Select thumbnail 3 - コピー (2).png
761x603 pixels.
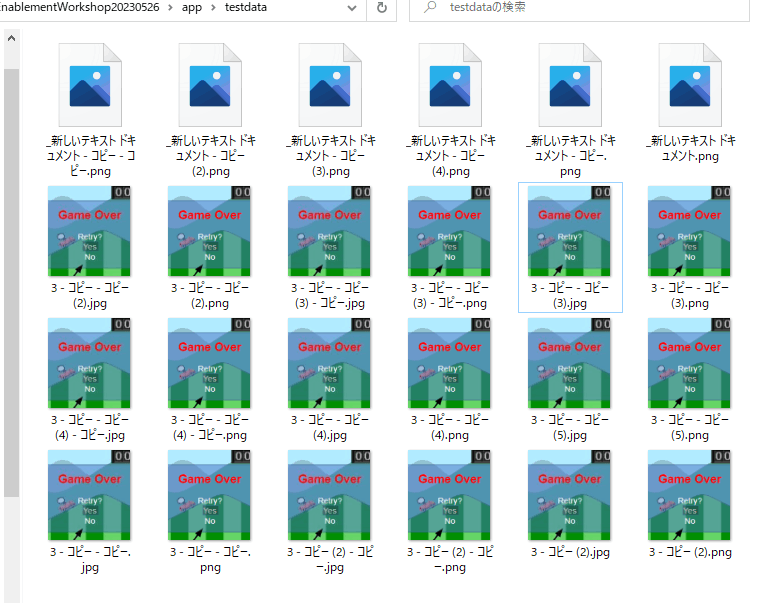tap(689, 495)
